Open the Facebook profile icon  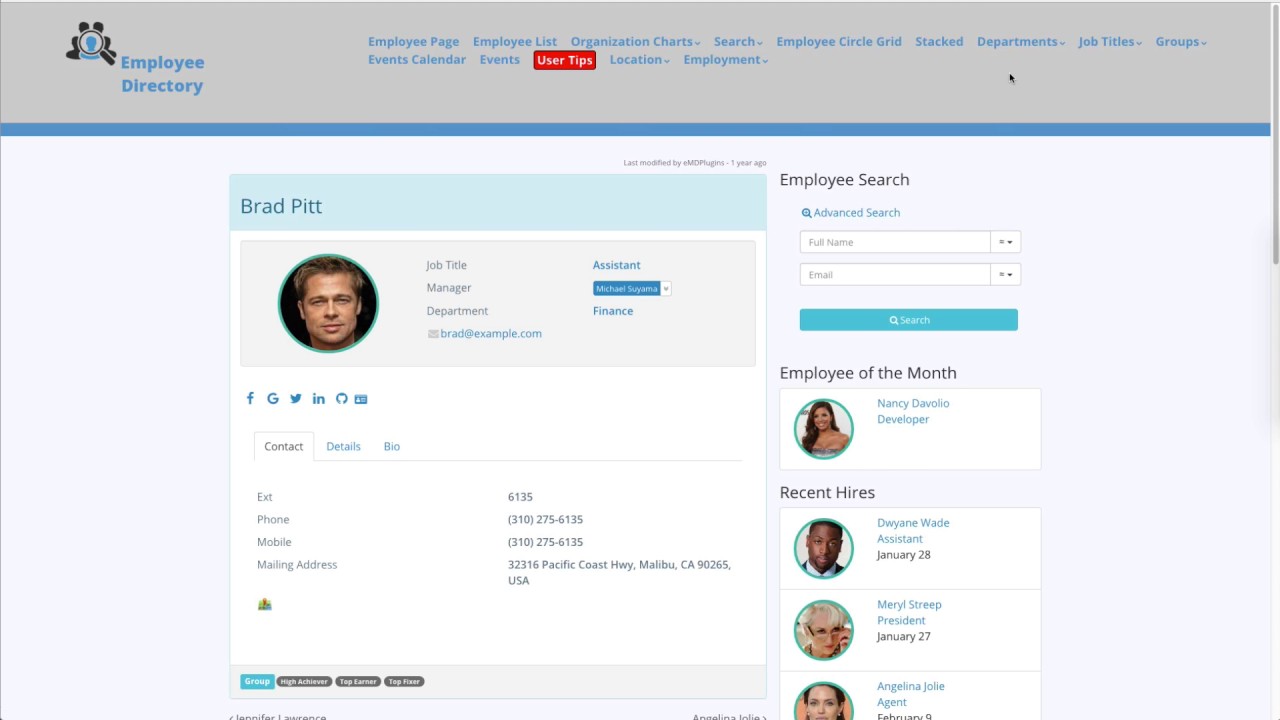(x=250, y=398)
